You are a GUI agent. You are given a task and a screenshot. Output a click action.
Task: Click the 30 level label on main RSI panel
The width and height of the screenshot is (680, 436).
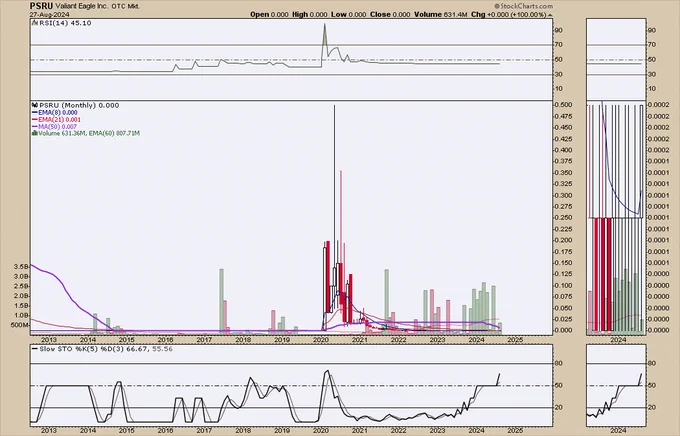[559, 74]
